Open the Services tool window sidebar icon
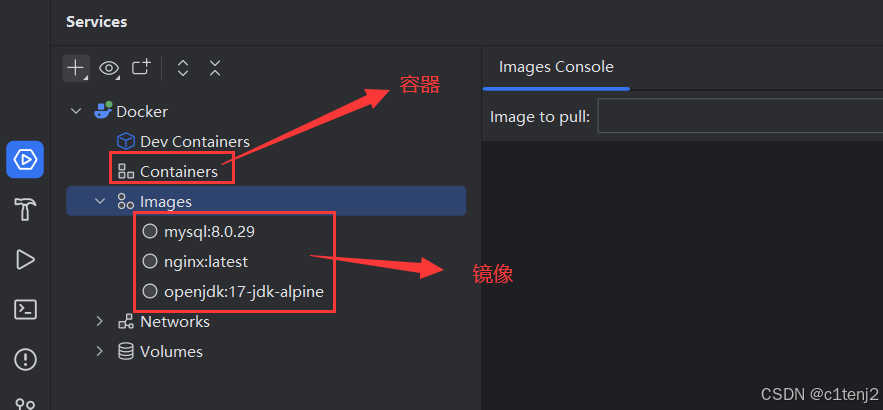 click(x=25, y=160)
